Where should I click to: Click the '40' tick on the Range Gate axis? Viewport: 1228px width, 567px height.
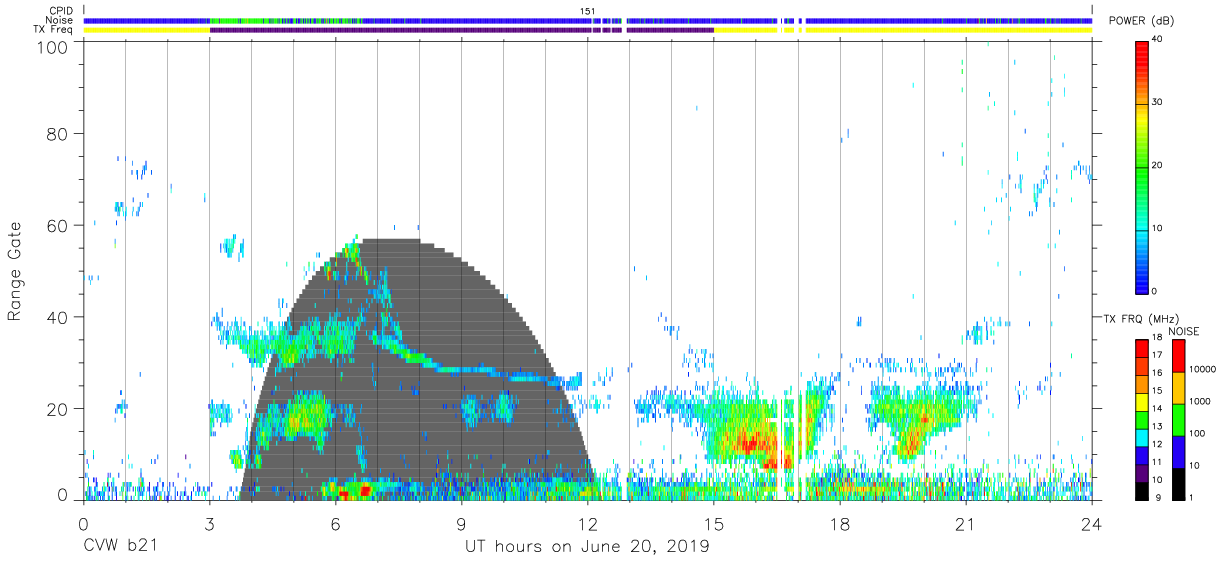coord(59,317)
